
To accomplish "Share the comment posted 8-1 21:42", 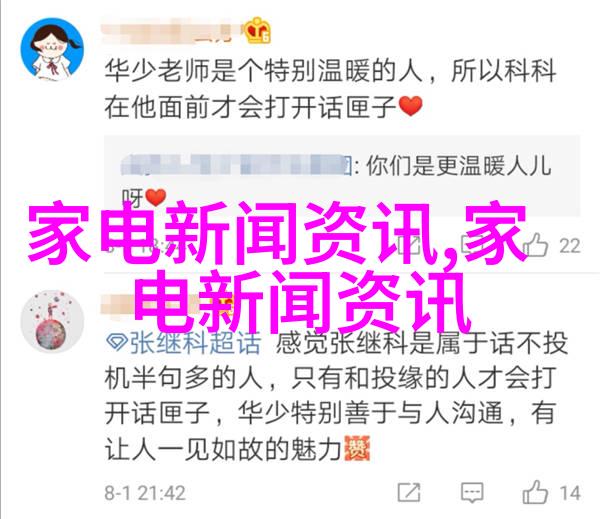I will click(409, 493).
